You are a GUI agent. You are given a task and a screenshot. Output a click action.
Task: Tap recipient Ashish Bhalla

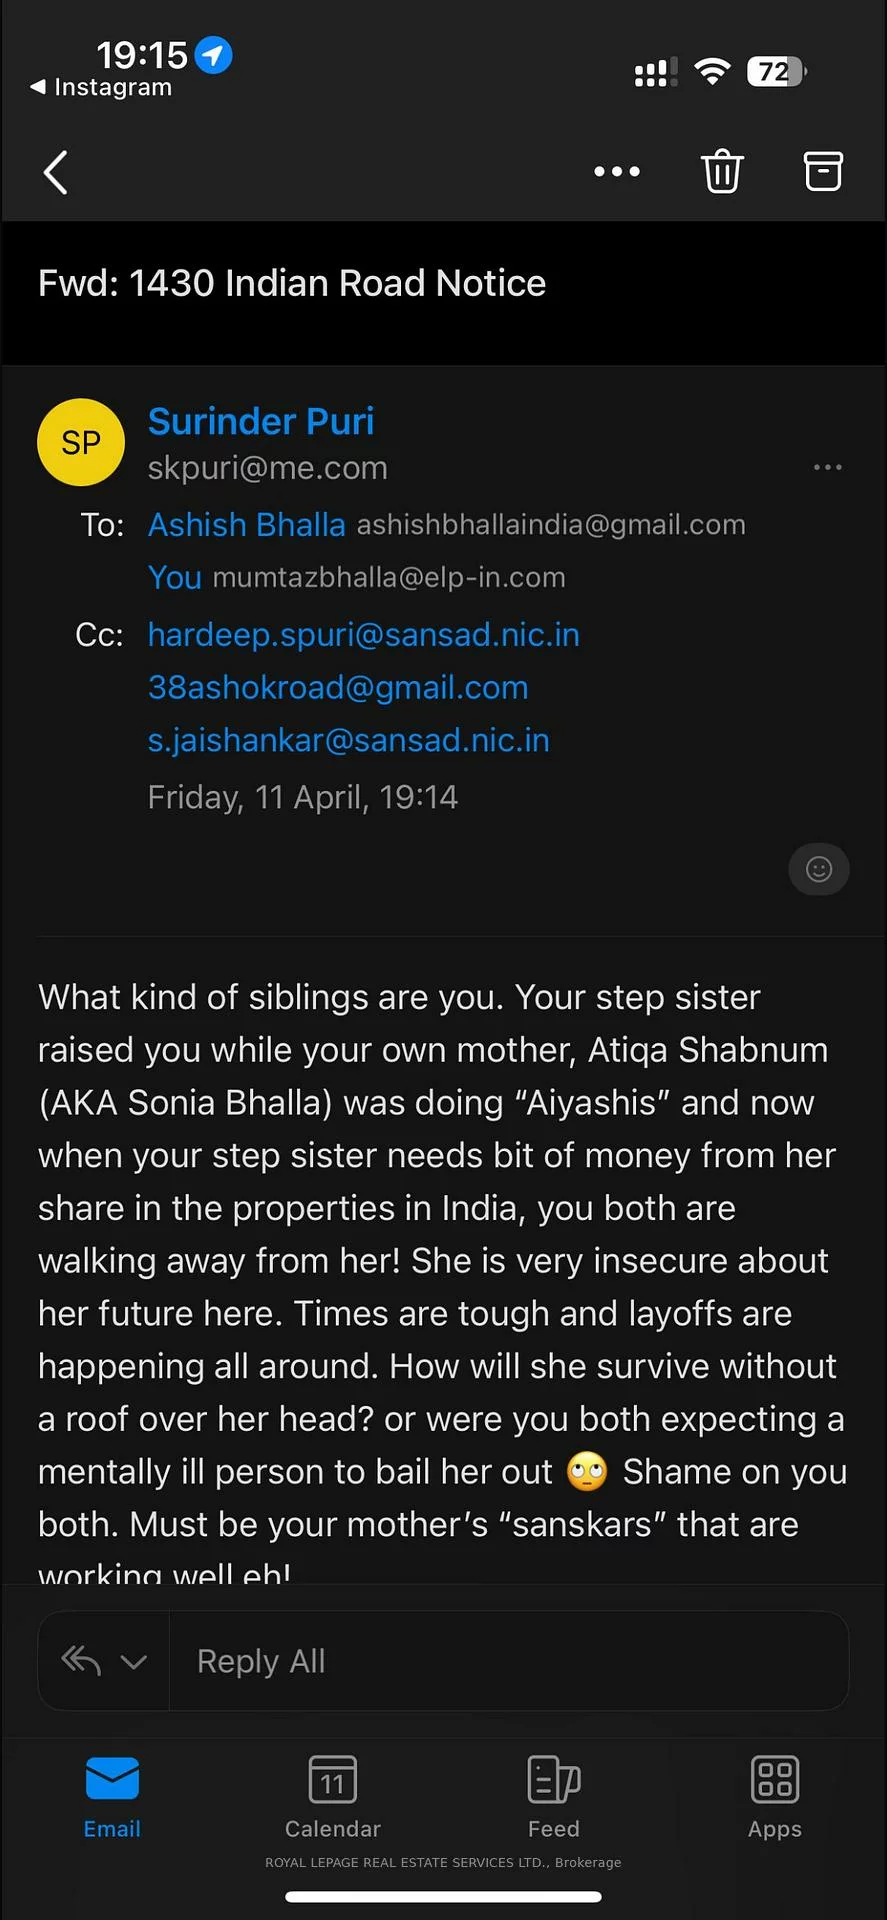(x=246, y=524)
